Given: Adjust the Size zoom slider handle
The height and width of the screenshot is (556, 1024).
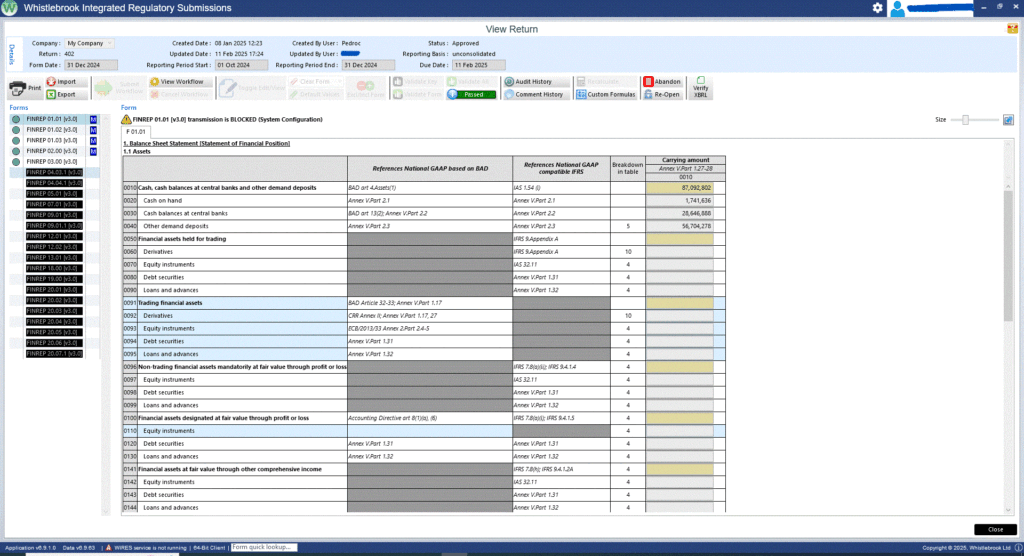Looking at the screenshot, I should (965, 119).
